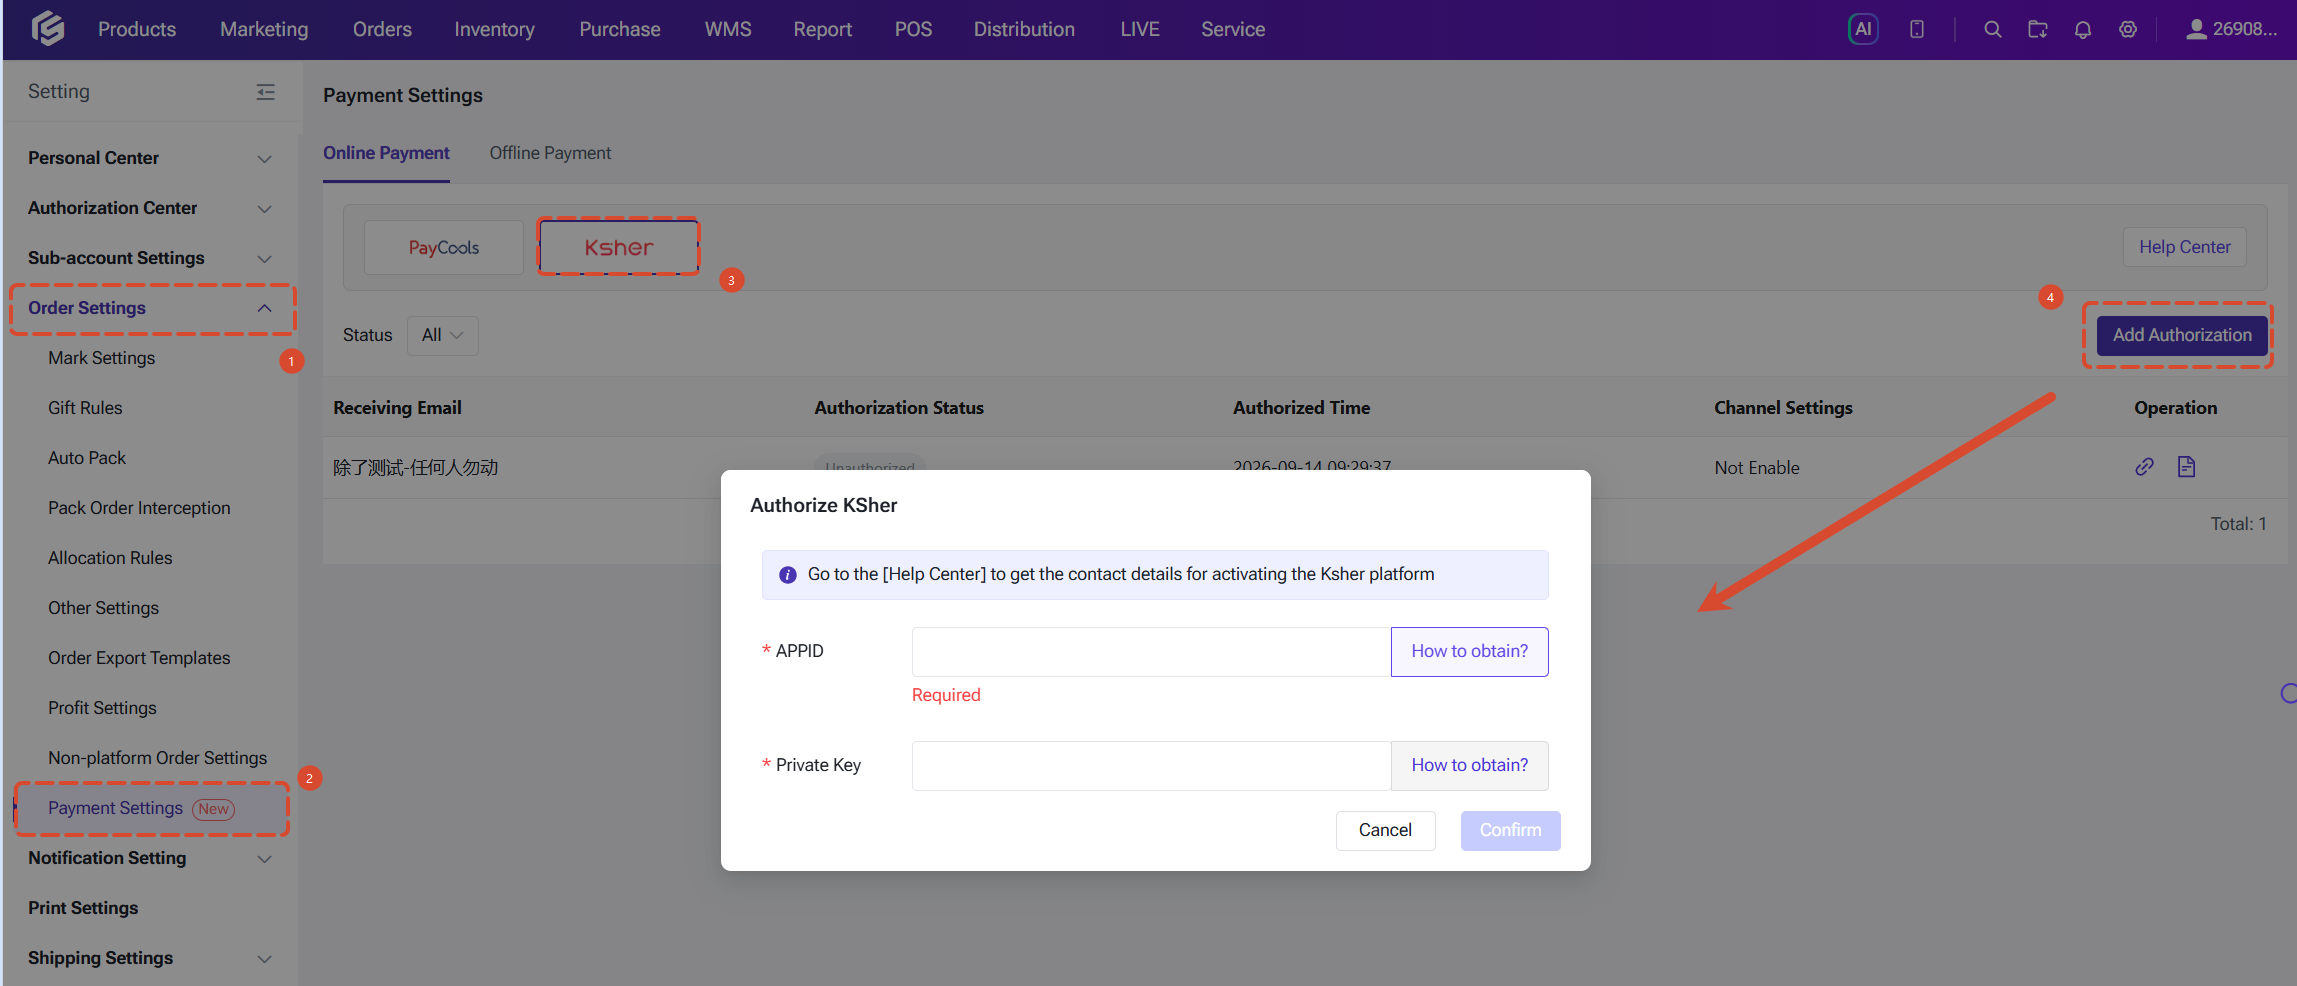
Task: Open the Marketing menu
Action: (264, 29)
